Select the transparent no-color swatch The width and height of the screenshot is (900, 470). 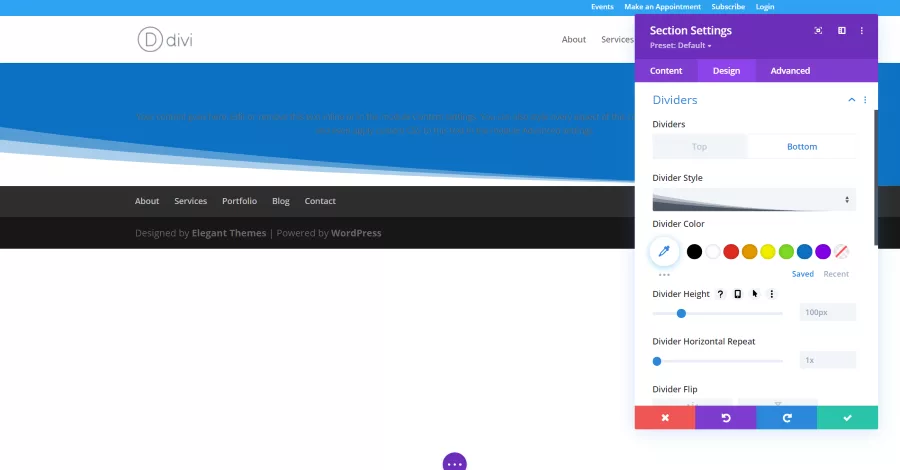click(841, 251)
